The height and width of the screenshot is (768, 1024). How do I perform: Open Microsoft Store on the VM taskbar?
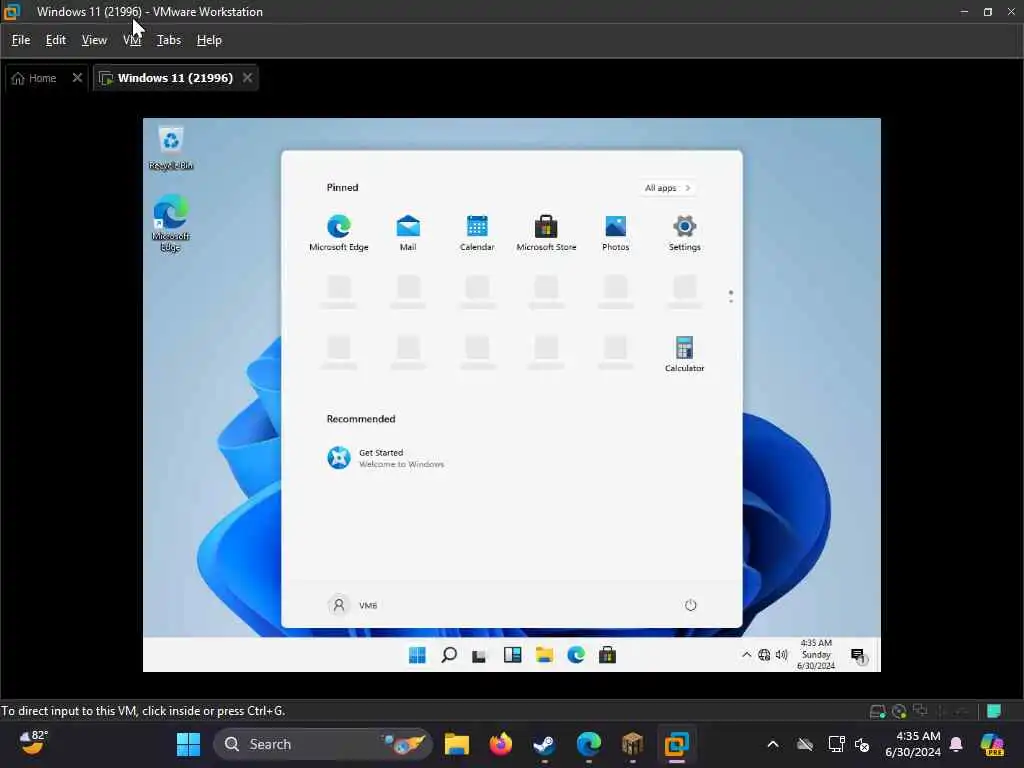[x=607, y=655]
